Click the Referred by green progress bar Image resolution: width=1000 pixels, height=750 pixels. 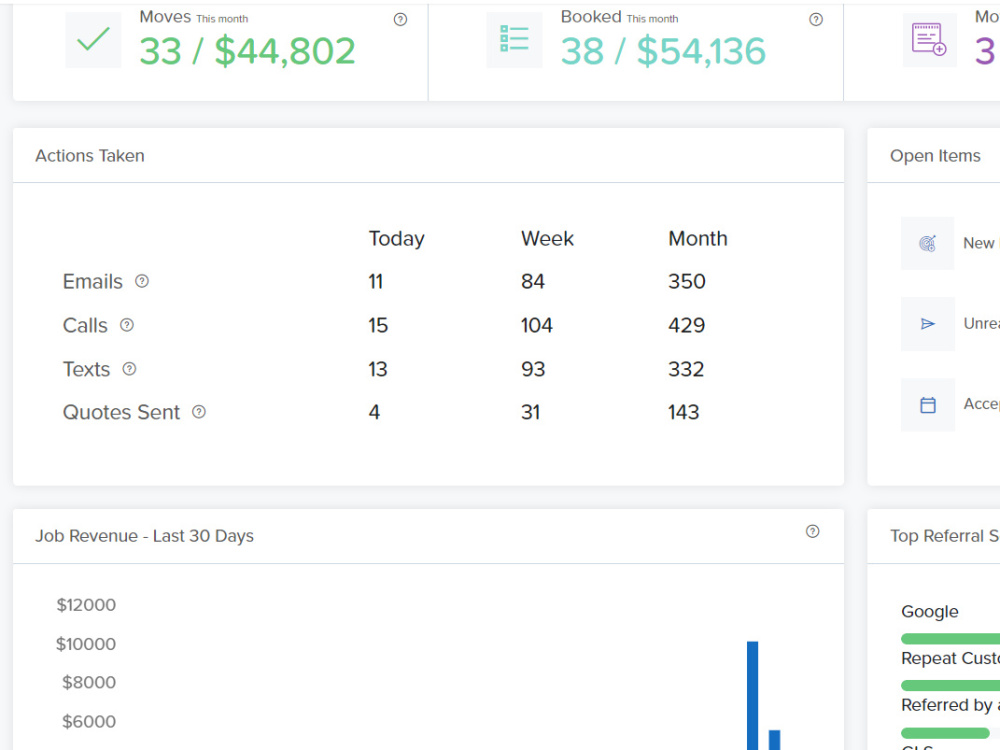(945, 733)
